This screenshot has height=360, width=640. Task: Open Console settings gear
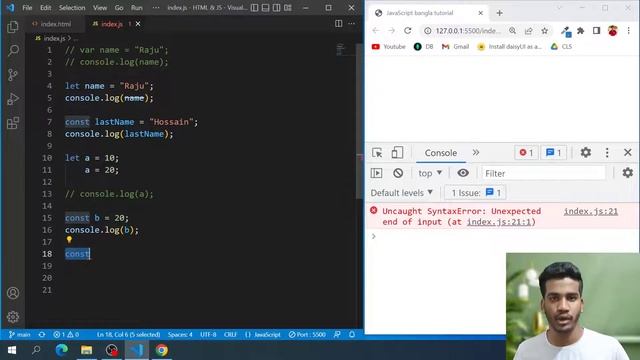tap(627, 173)
